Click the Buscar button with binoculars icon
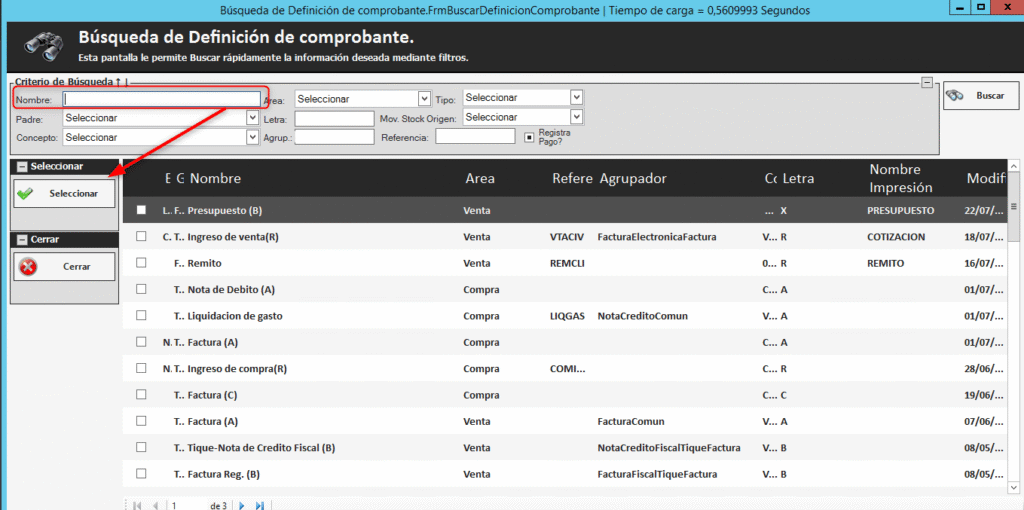The width and height of the screenshot is (1024, 510). coord(975,96)
